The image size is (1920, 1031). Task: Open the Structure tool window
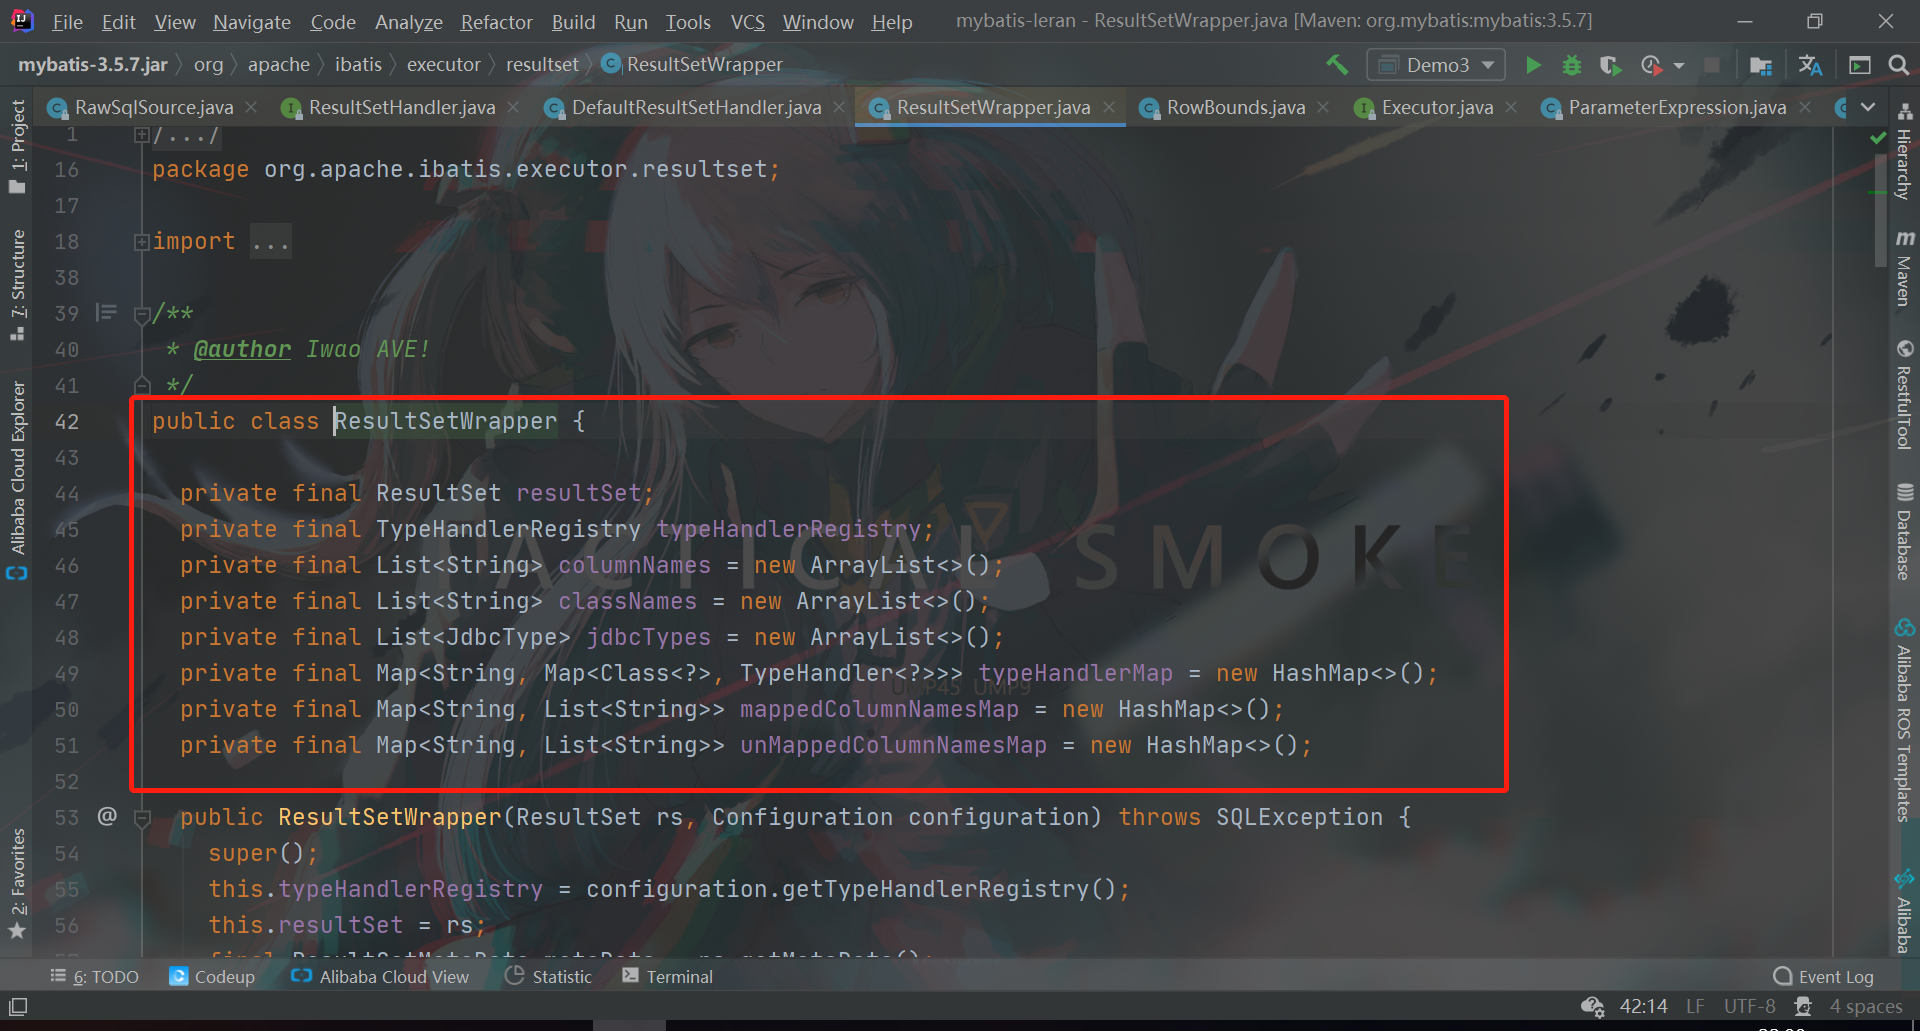17,285
